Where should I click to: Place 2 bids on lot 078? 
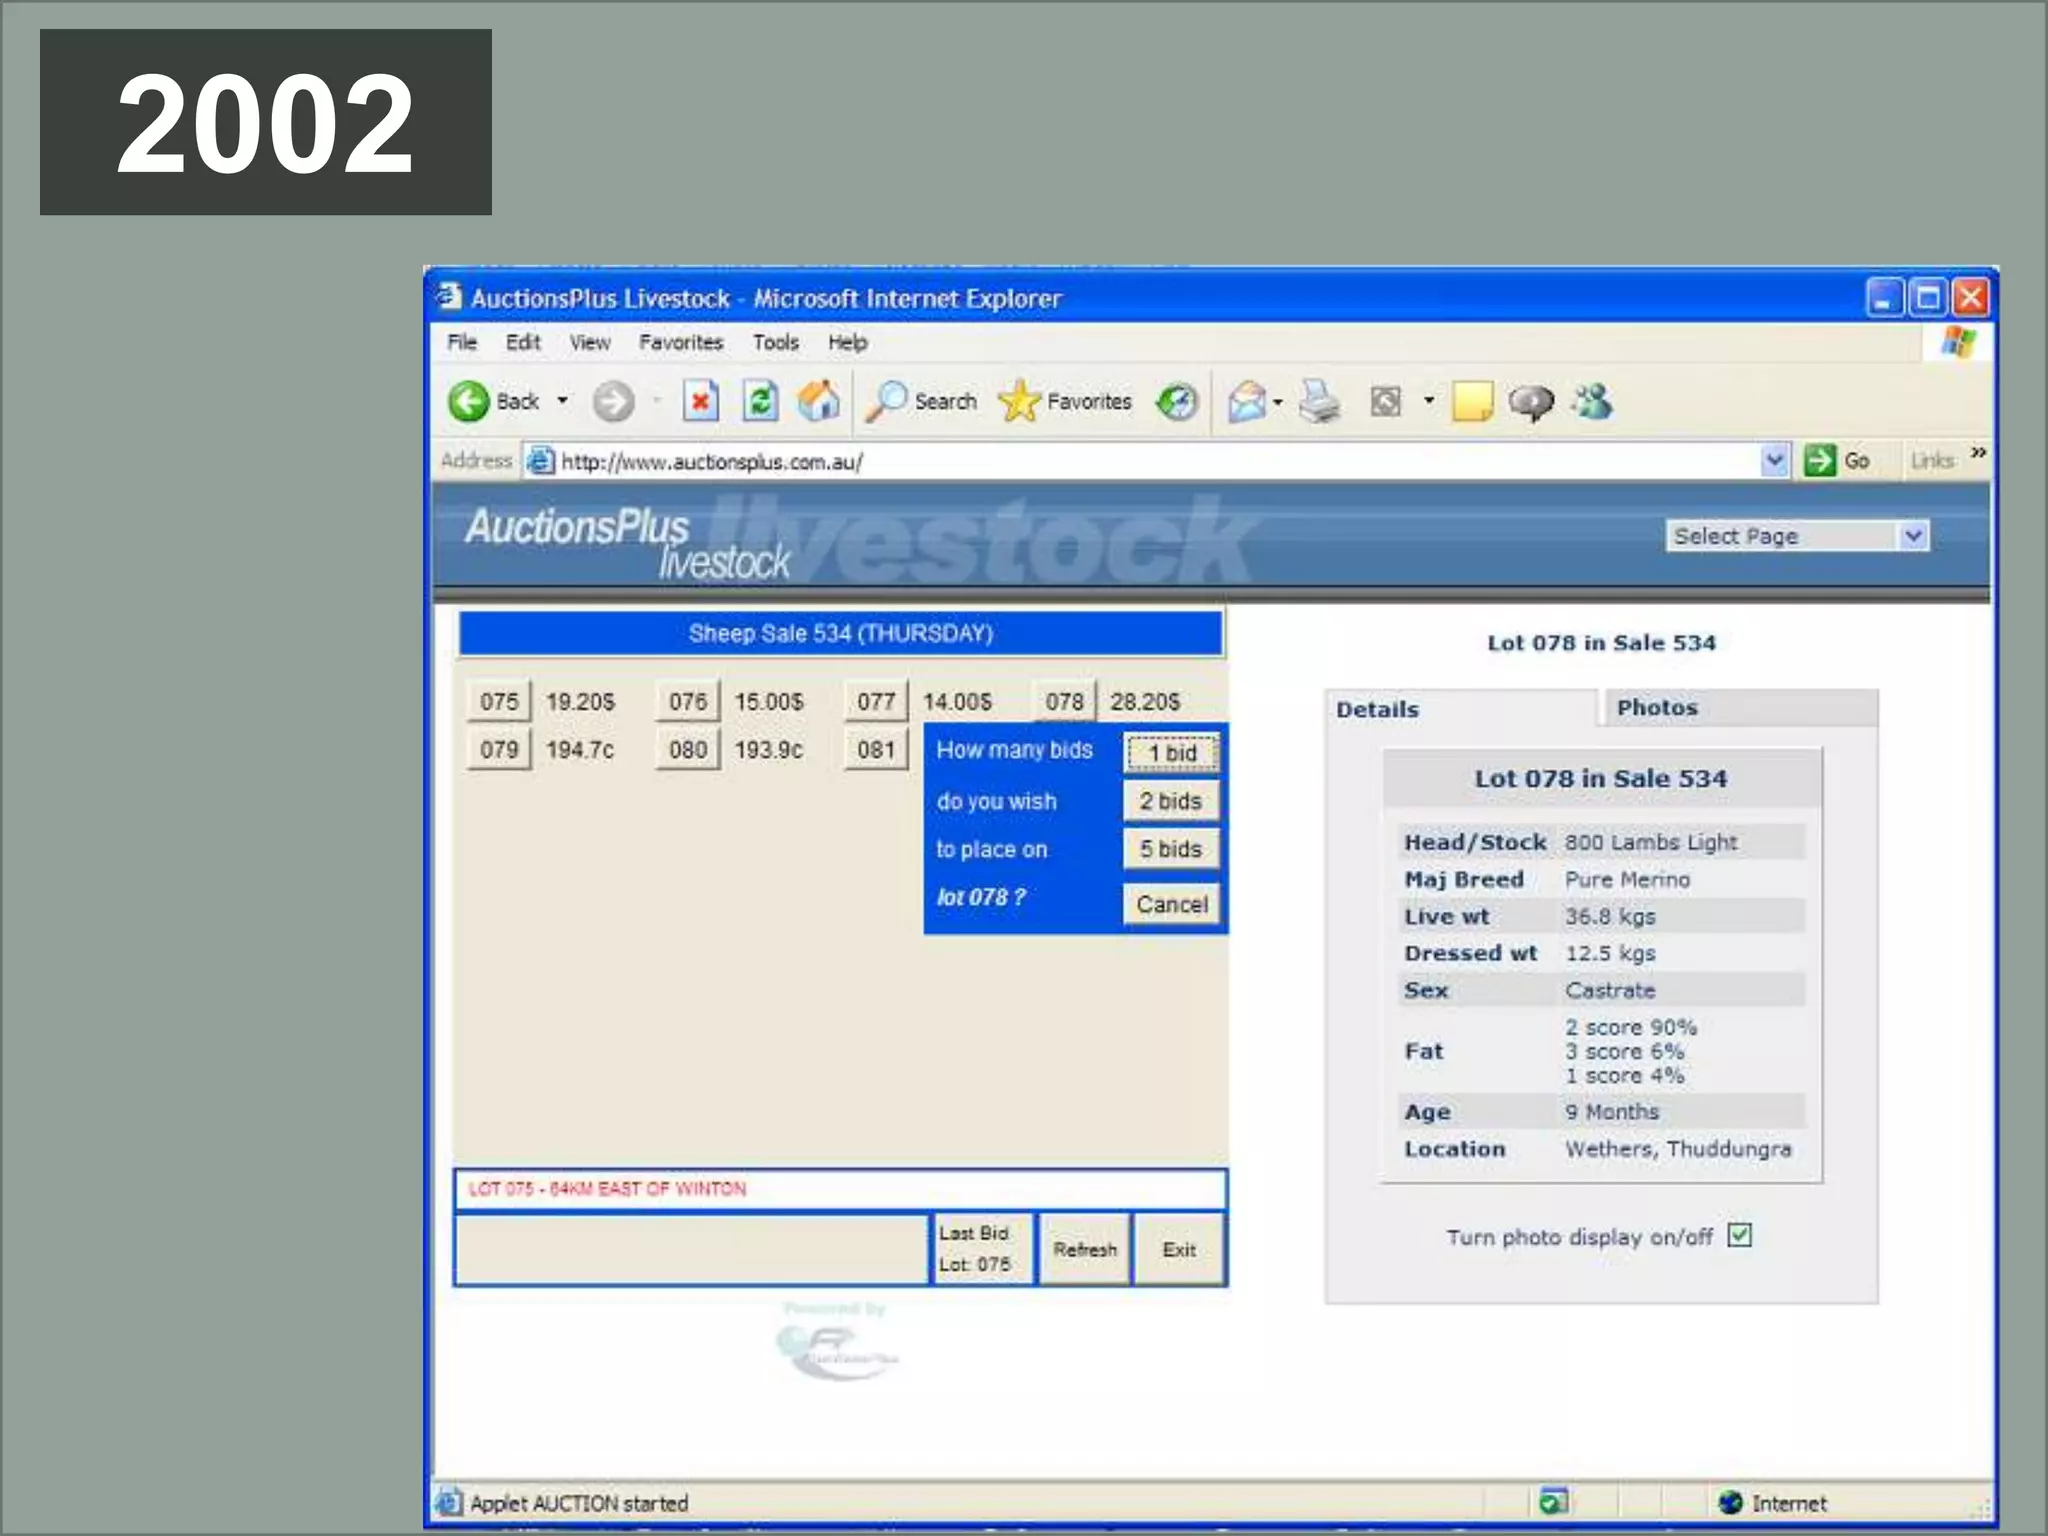[x=1170, y=801]
